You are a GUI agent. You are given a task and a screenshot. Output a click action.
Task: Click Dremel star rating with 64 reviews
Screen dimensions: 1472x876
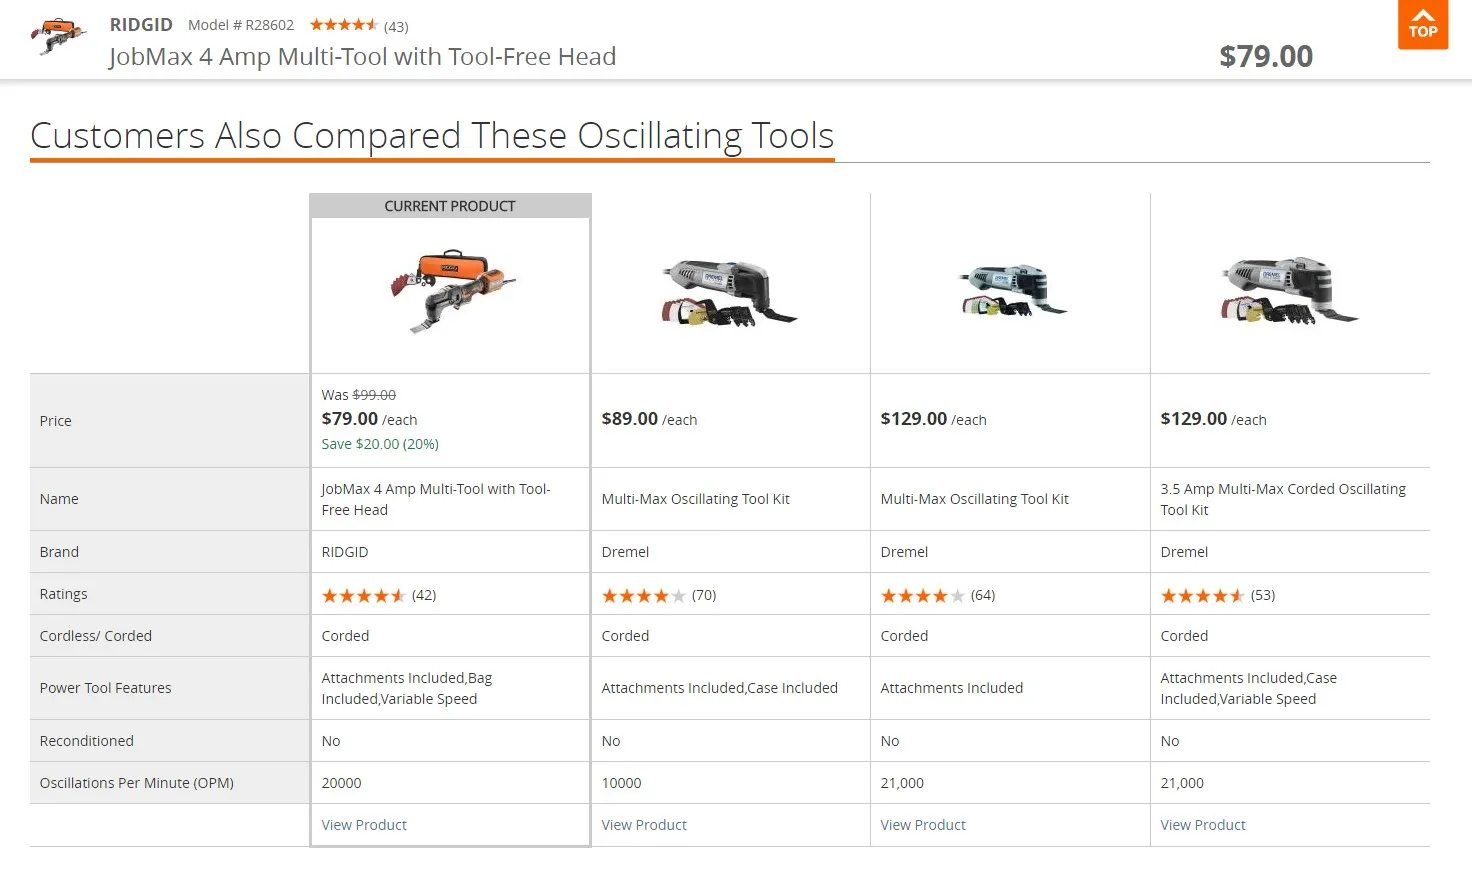[938, 595]
